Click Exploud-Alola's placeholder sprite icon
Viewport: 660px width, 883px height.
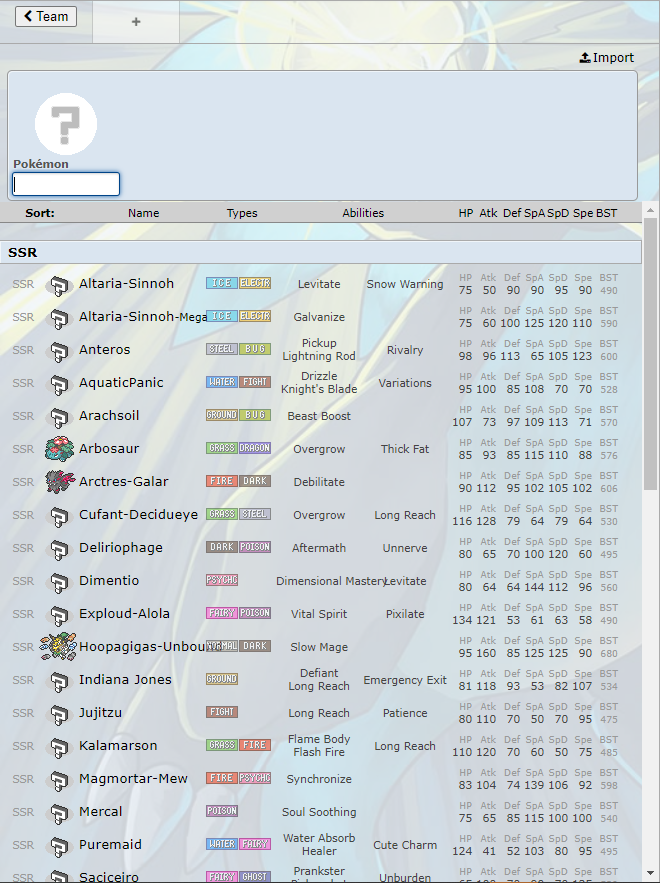click(60, 615)
